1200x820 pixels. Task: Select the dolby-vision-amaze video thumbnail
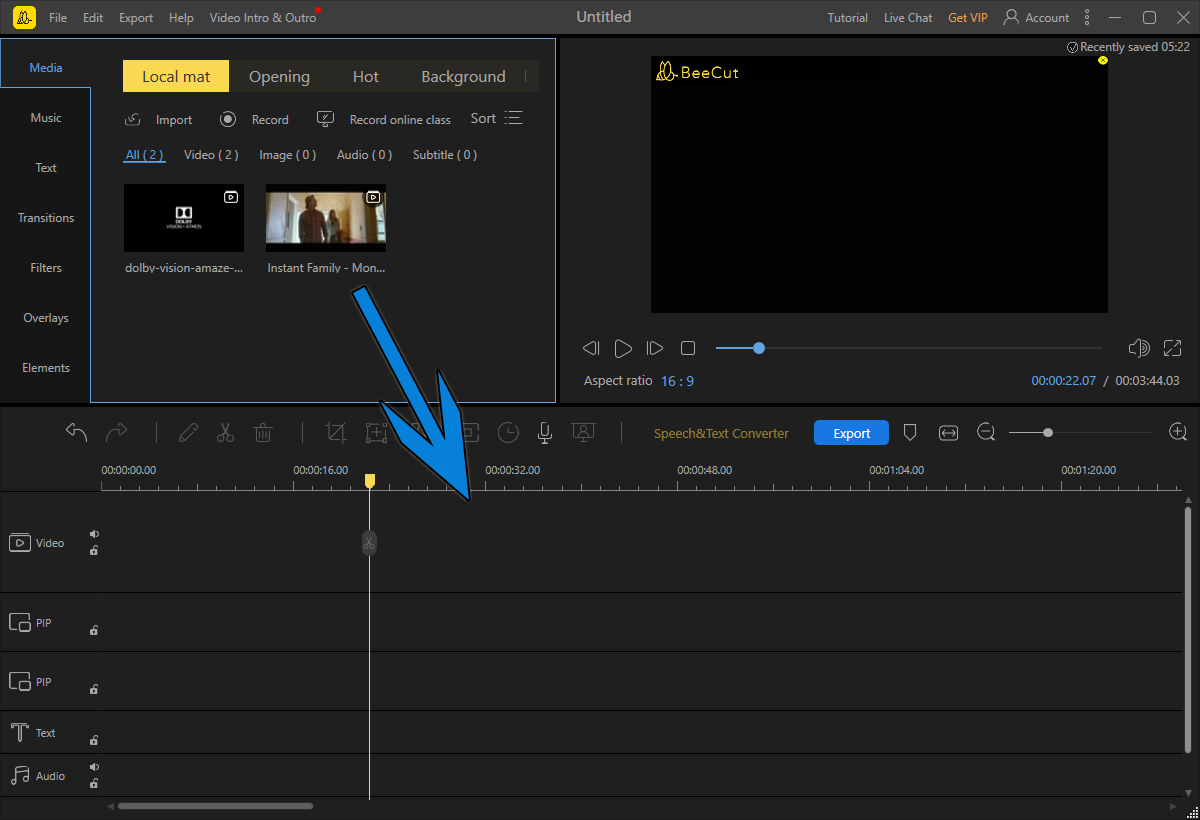(x=184, y=218)
